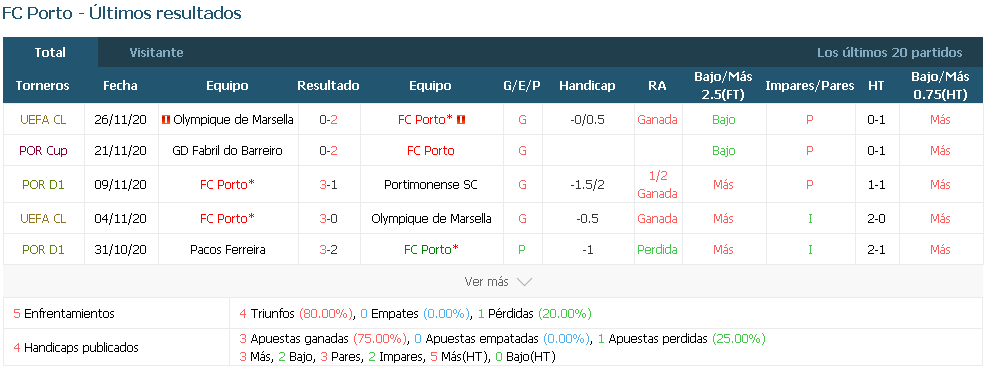Open the UEFA CL tournament link dated 26/11/20
This screenshot has width=1000, height=375.
43,120
